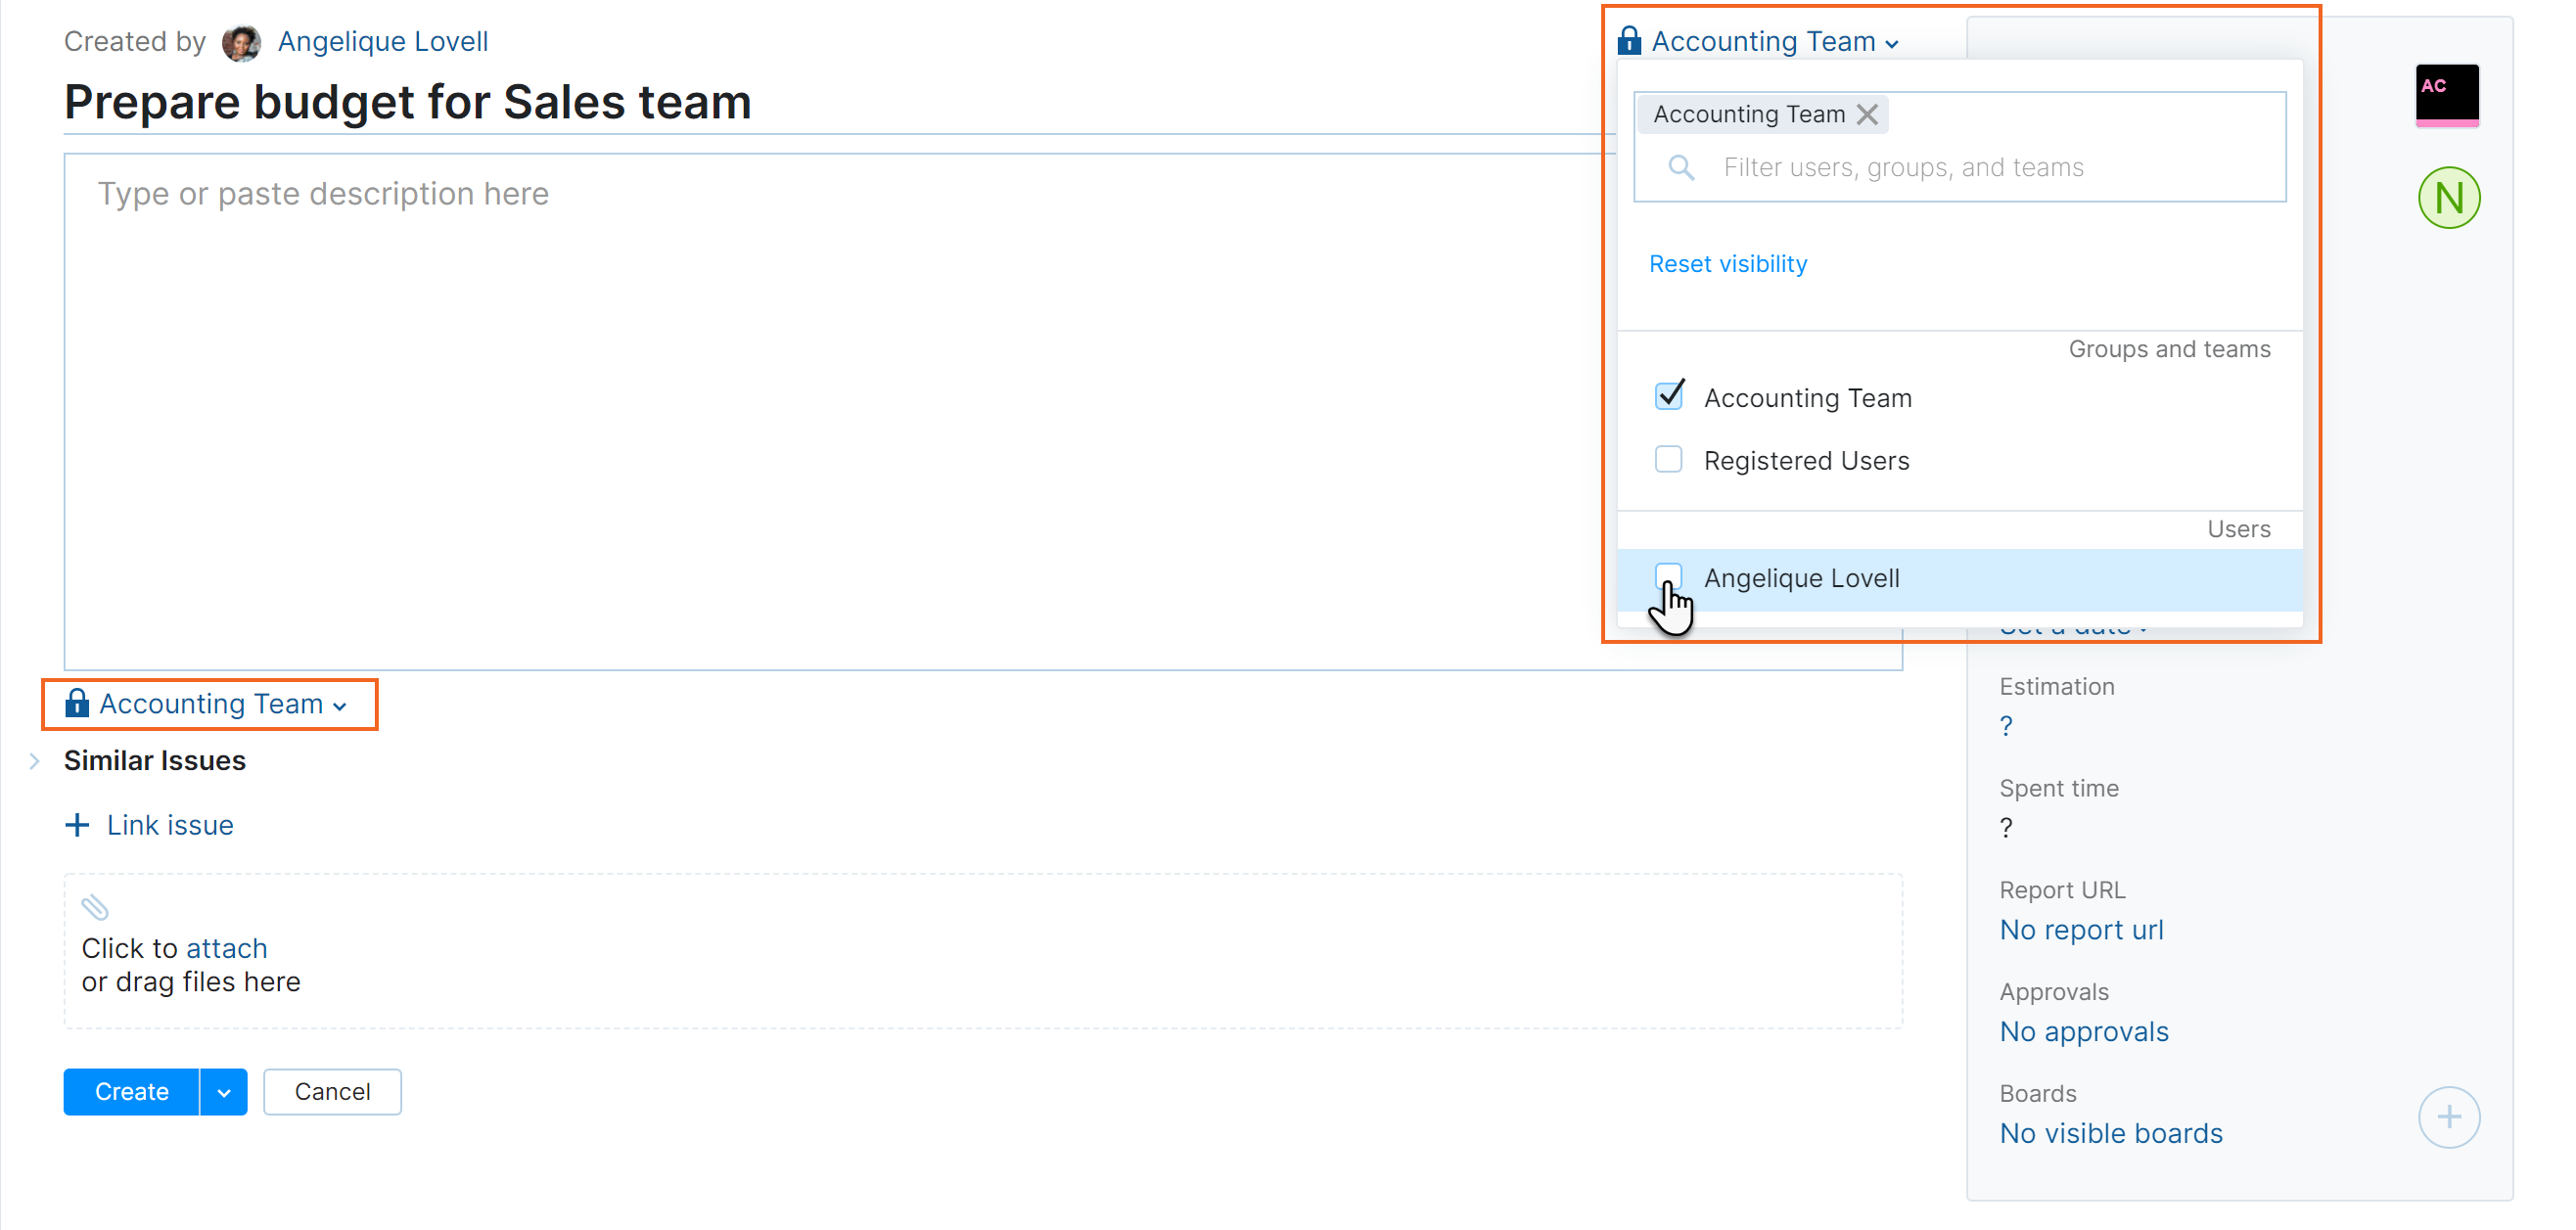Check the Registered Users checkbox
2576x1230 pixels.
pyautogui.click(x=1668, y=460)
